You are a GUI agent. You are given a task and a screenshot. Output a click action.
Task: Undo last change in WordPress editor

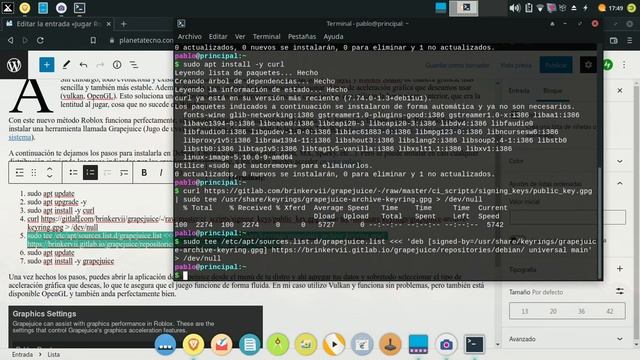point(83,65)
